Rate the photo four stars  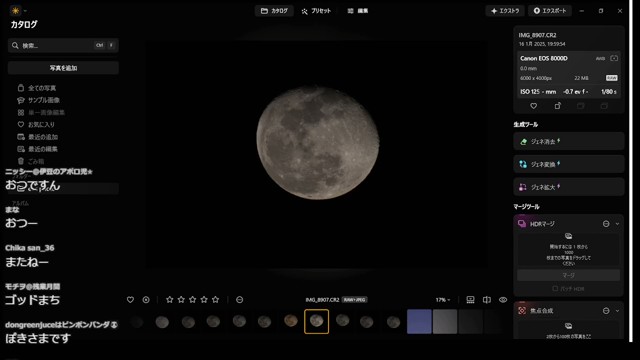(x=204, y=300)
